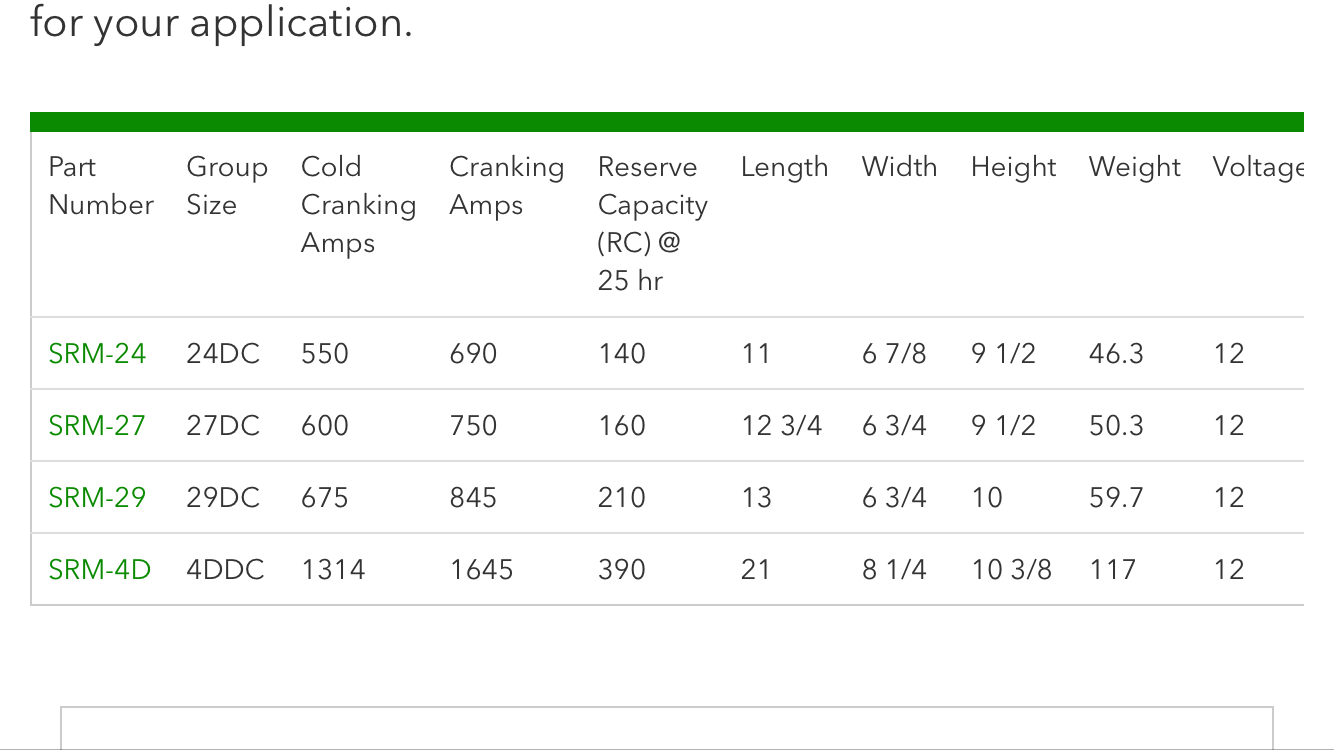Open the SRM-4D part number link

pos(100,570)
